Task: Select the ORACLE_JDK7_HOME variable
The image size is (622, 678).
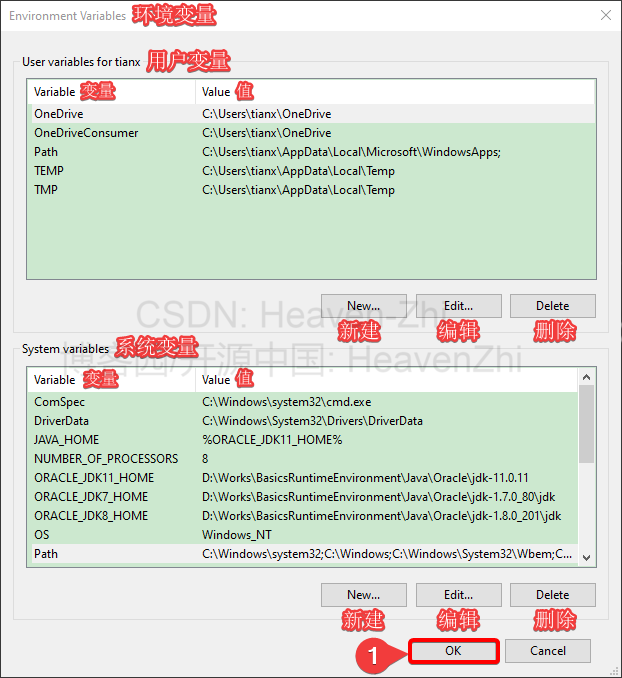Action: (x=302, y=497)
